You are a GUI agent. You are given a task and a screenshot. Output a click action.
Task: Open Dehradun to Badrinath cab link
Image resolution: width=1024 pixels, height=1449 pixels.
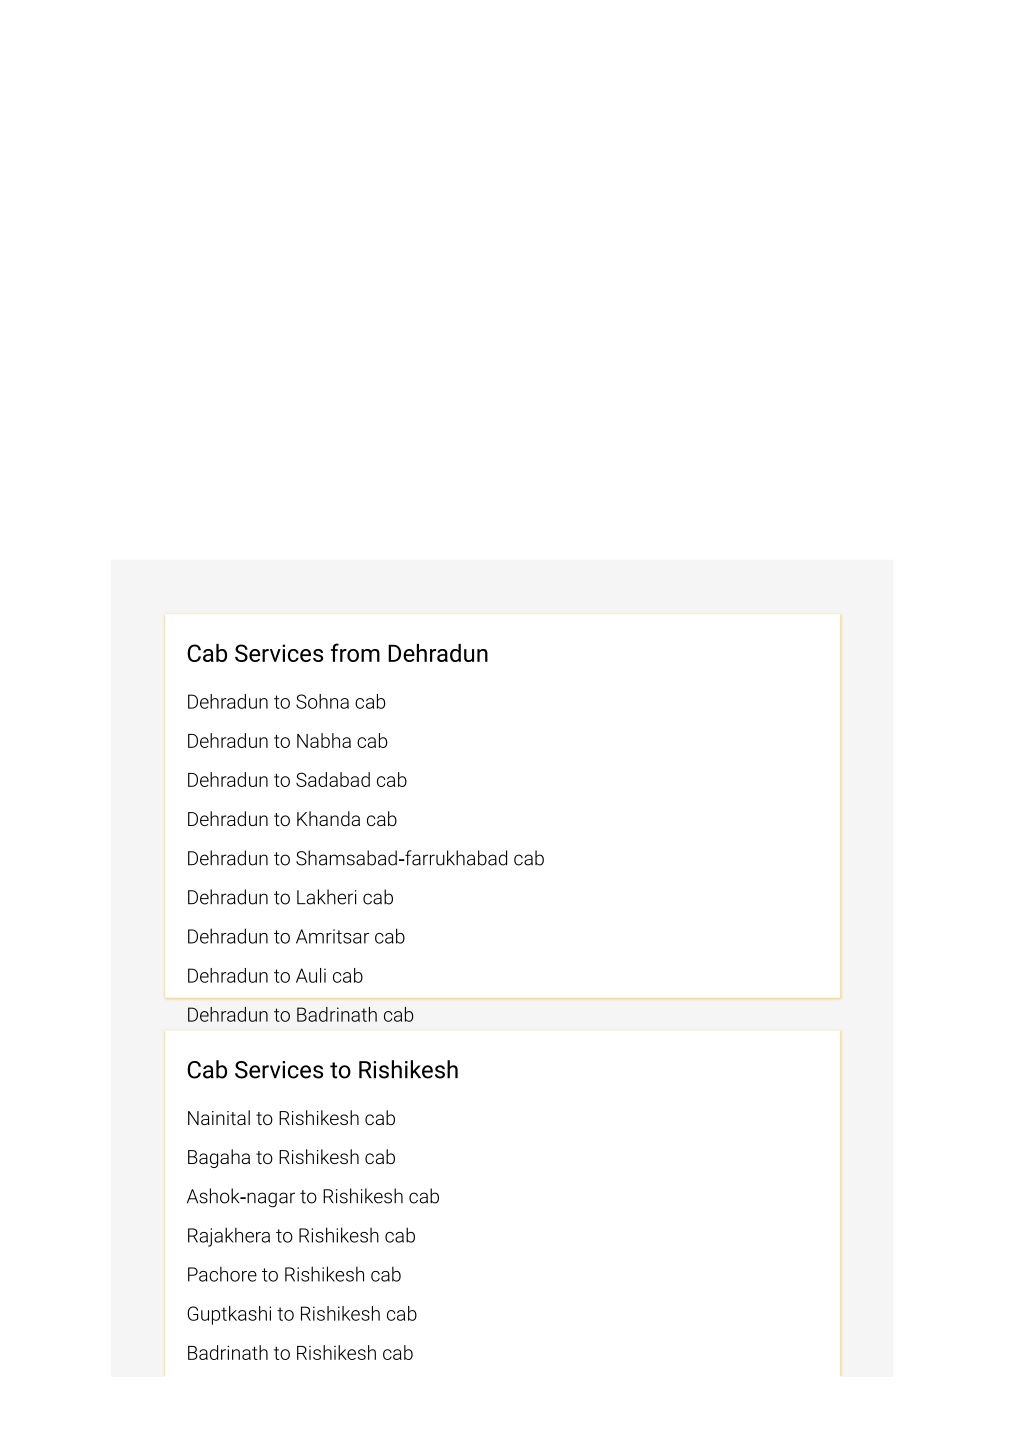(x=300, y=1015)
